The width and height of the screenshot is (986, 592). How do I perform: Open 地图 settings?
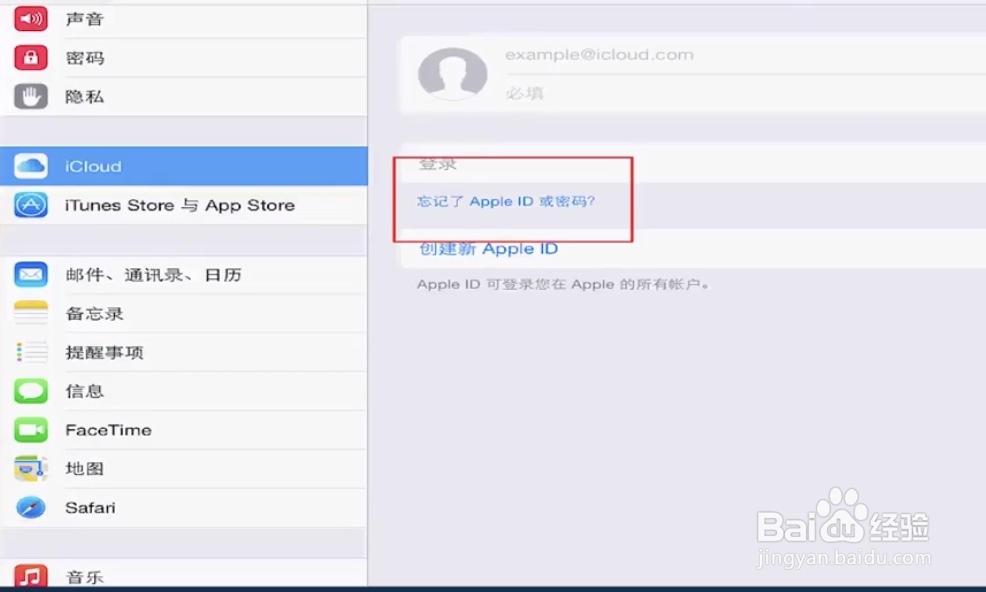184,469
